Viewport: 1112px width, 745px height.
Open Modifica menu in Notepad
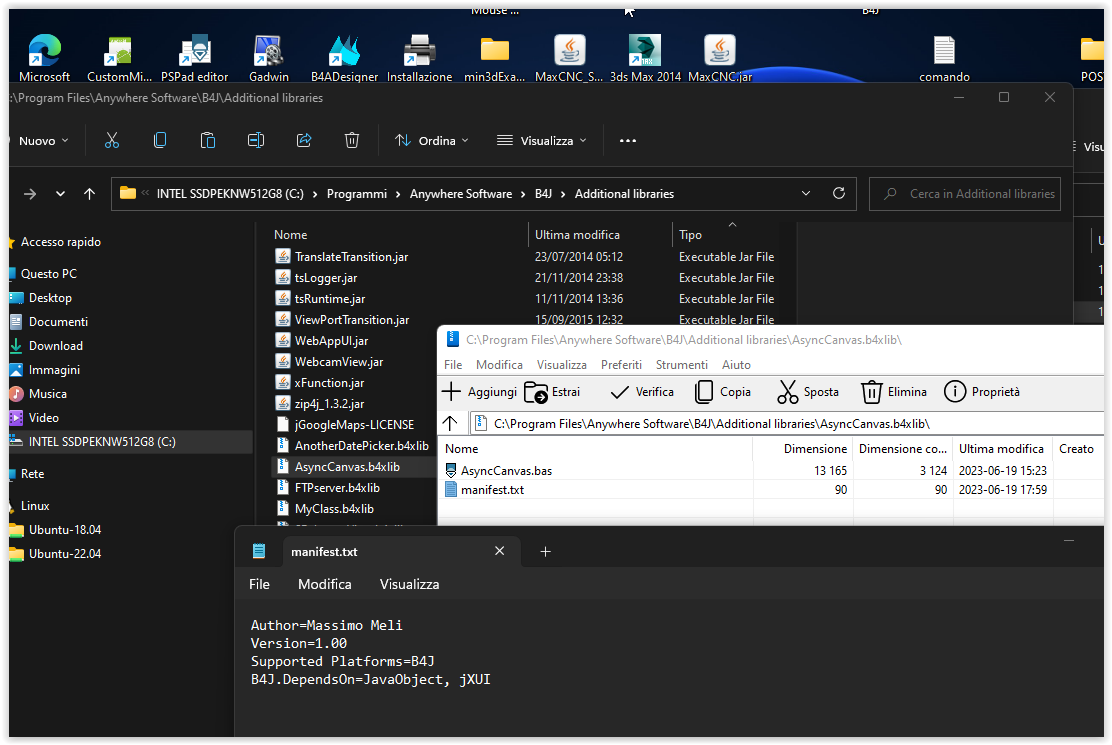[324, 584]
